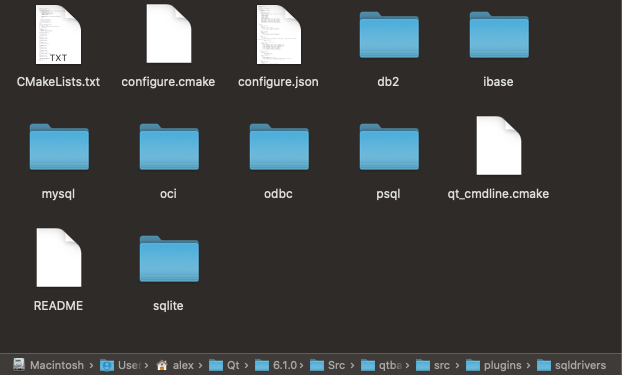Go to lowercase src folder in path bar
Screen dimensions: 622x375
(x=433, y=365)
